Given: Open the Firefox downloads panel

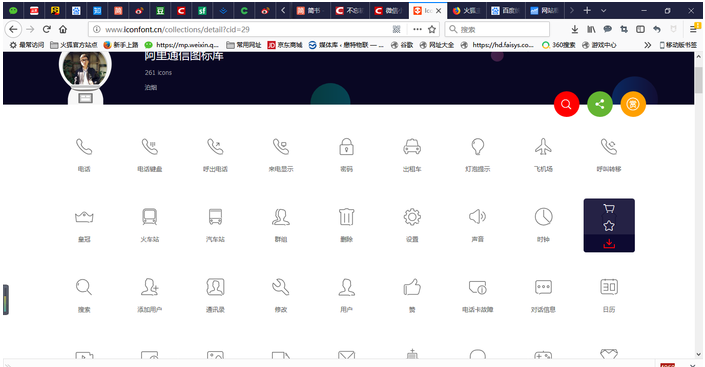Looking at the screenshot, I should tap(575, 30).
